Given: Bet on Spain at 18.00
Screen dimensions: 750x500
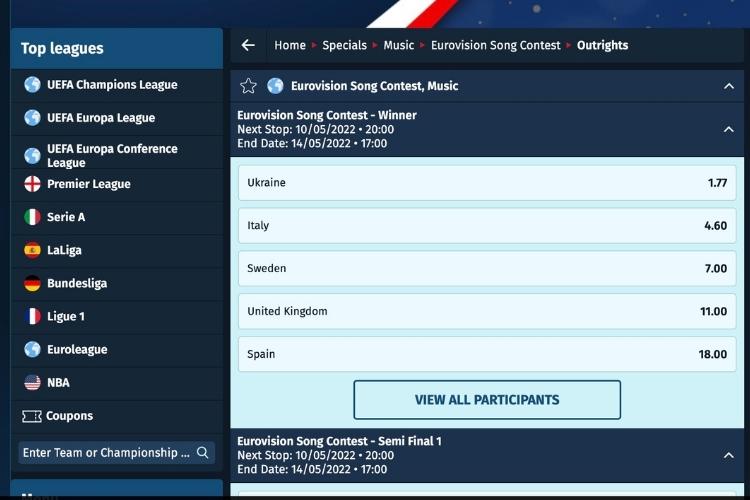Looking at the screenshot, I should tap(487, 354).
